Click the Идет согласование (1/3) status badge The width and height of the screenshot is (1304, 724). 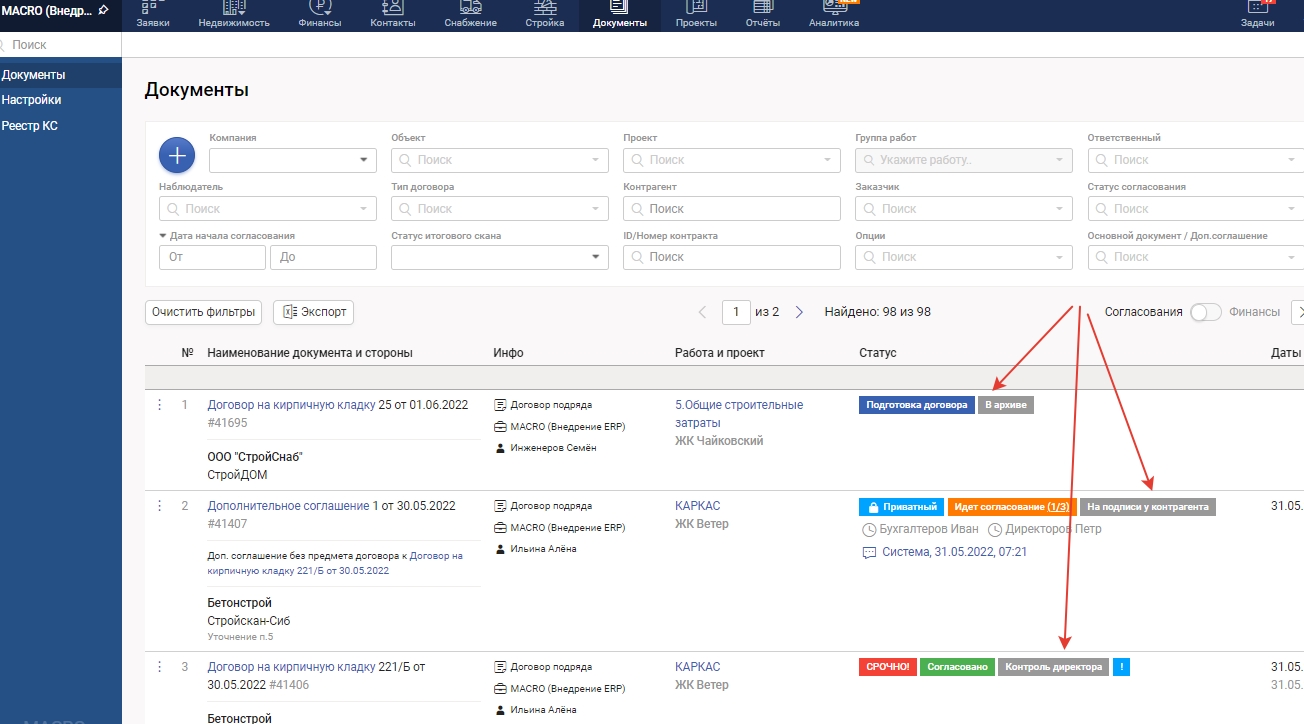(1011, 507)
